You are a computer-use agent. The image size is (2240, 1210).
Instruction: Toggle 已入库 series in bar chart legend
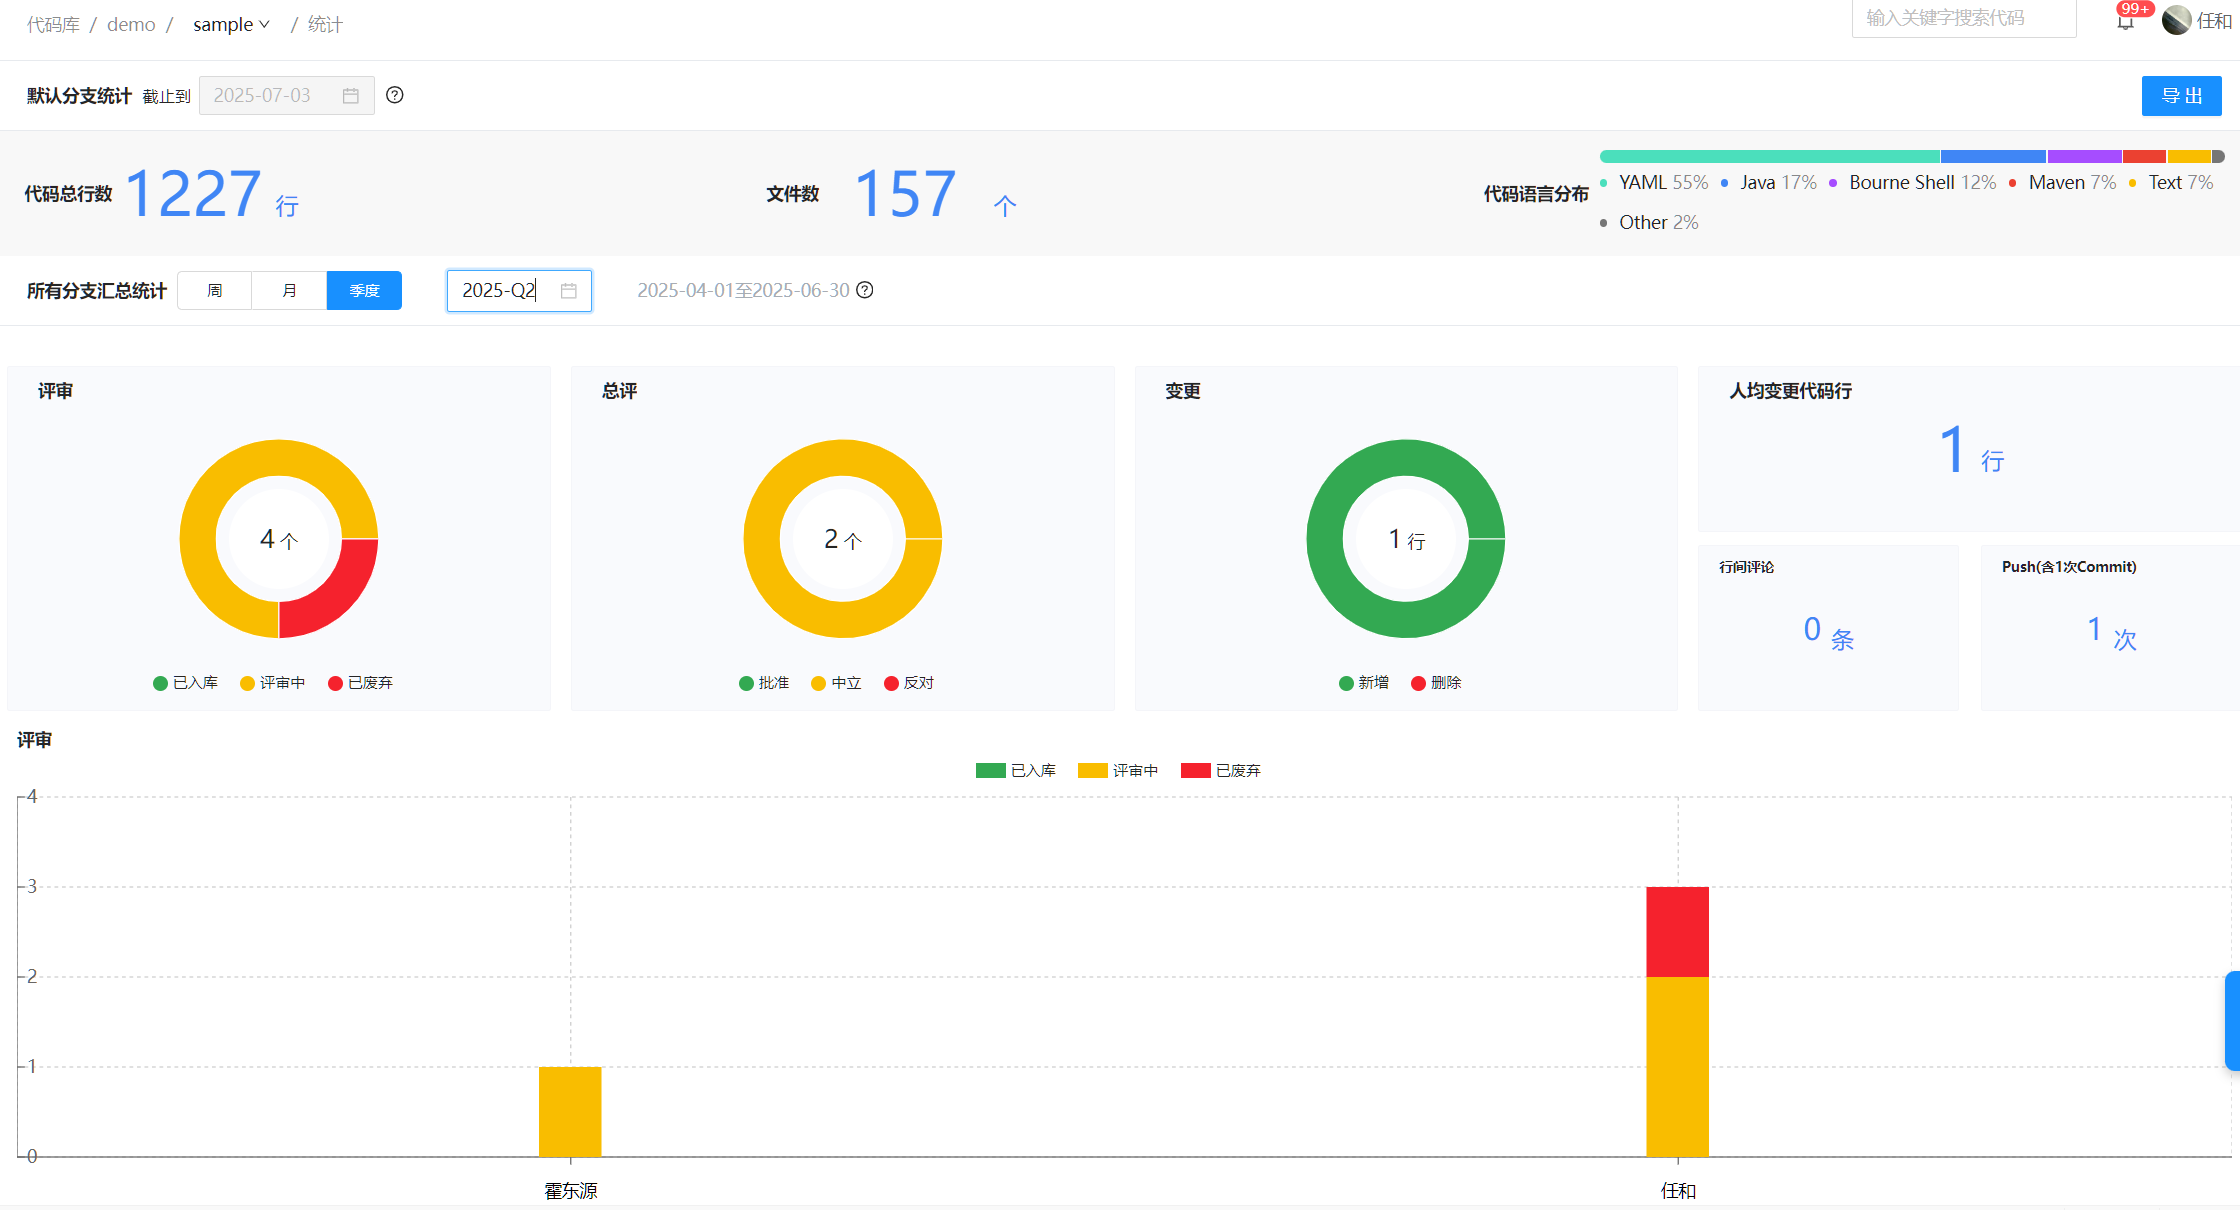[x=1015, y=770]
